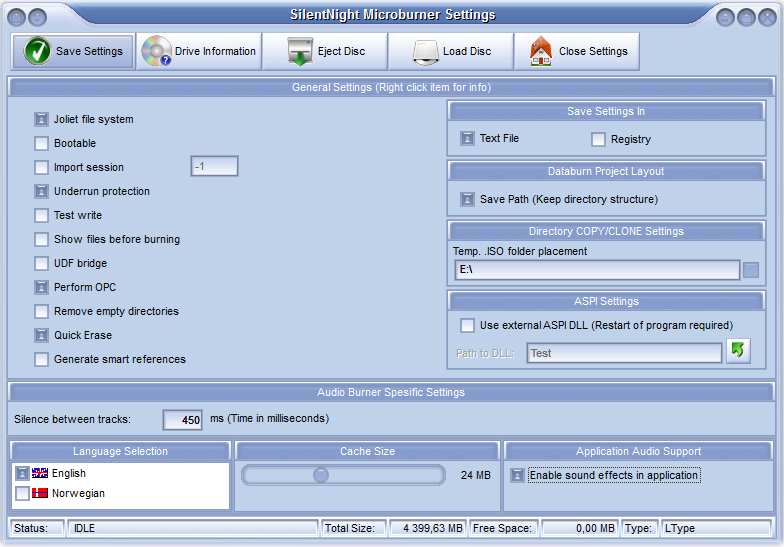The height and width of the screenshot is (547, 784).
Task: Click the ASPI Settings header
Action: coord(606,301)
